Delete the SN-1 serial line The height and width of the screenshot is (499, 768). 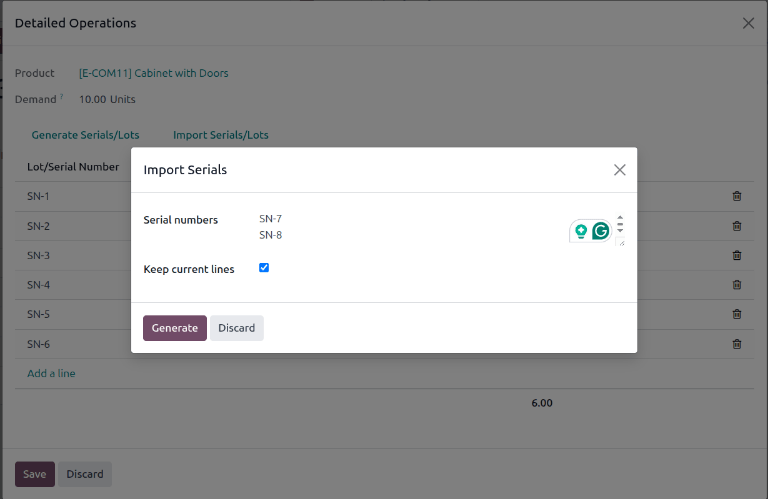coord(737,197)
